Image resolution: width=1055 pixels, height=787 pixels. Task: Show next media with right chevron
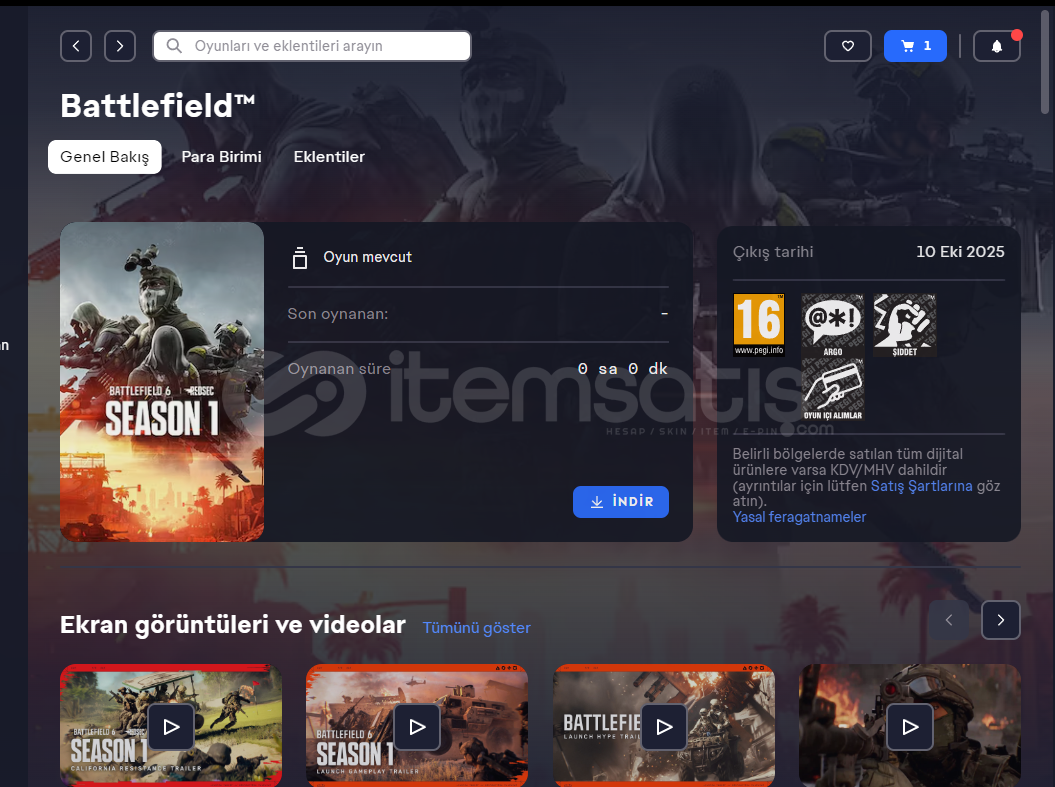pyautogui.click(x=1001, y=620)
